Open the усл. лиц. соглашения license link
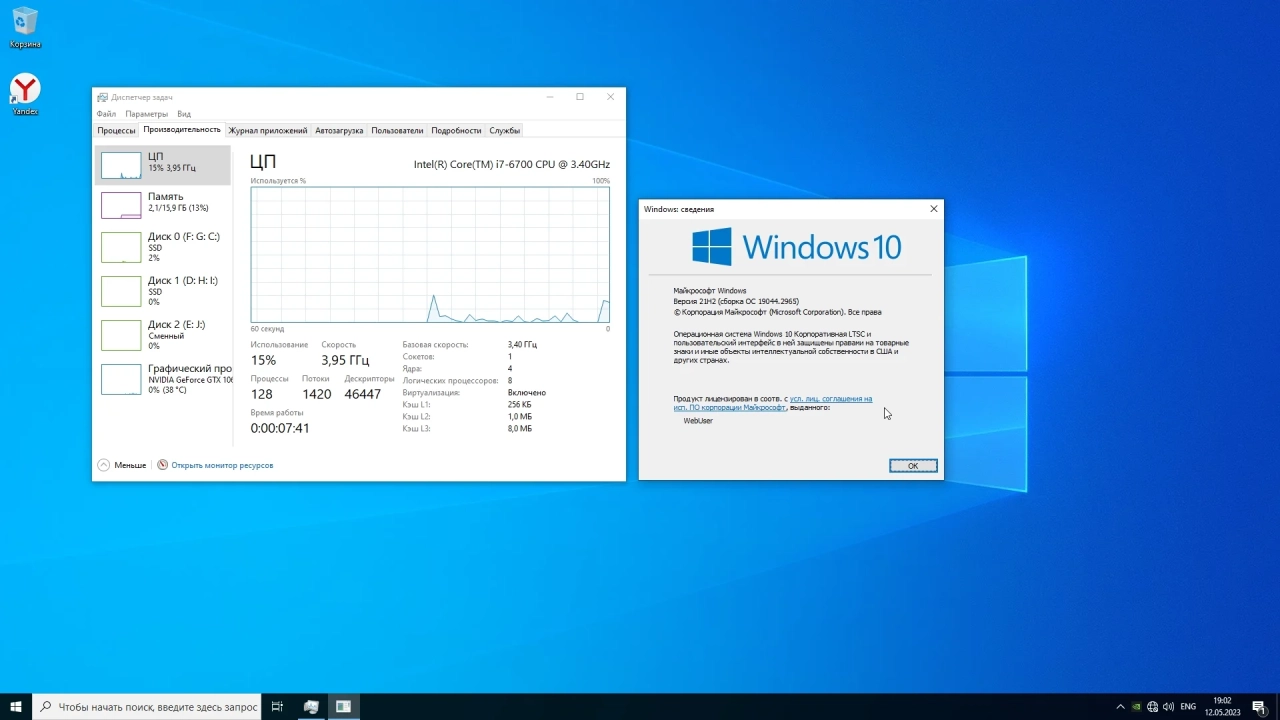1280x720 pixels. [831, 399]
